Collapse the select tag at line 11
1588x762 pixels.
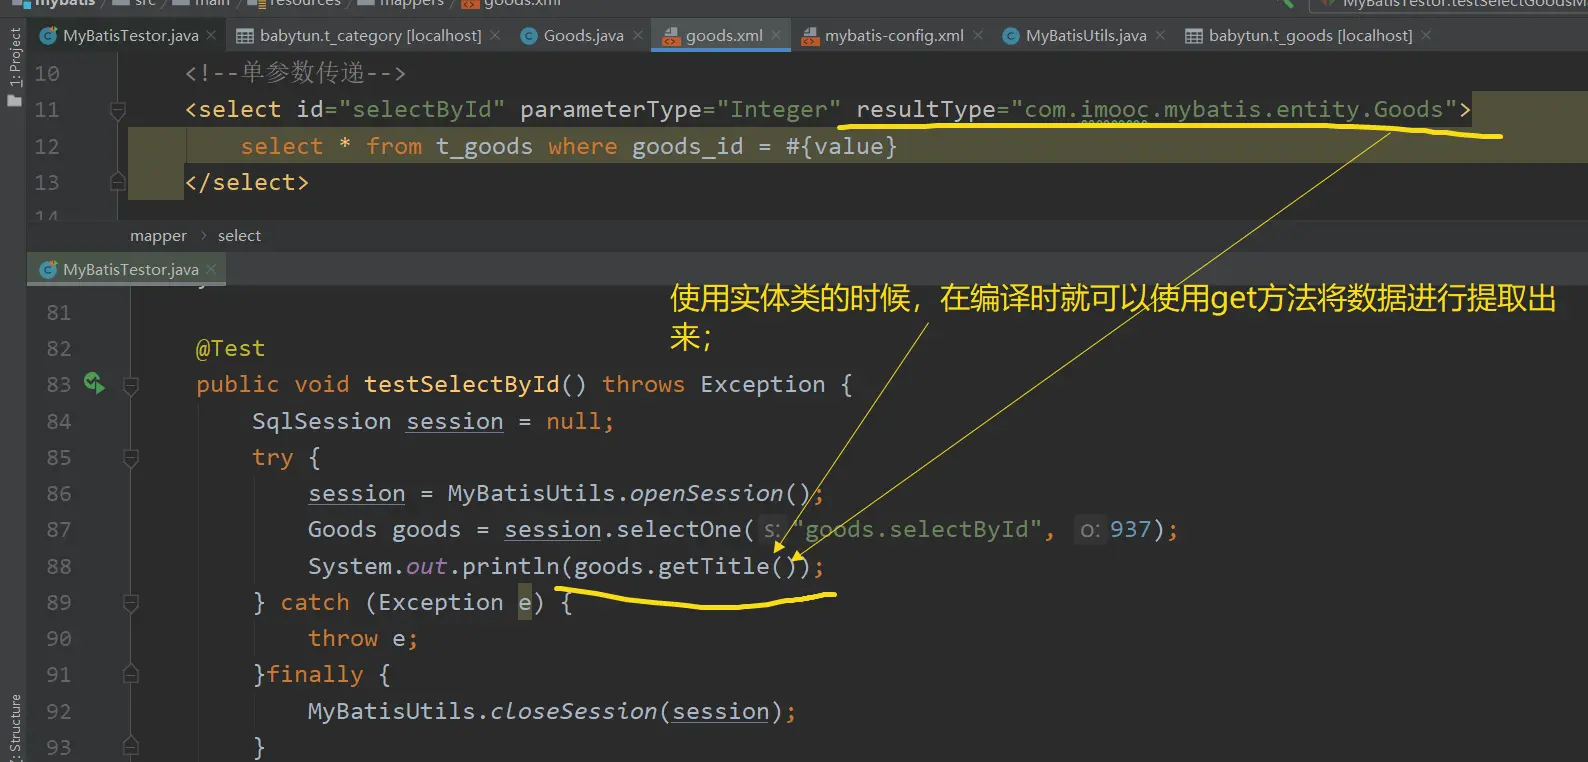tap(118, 110)
